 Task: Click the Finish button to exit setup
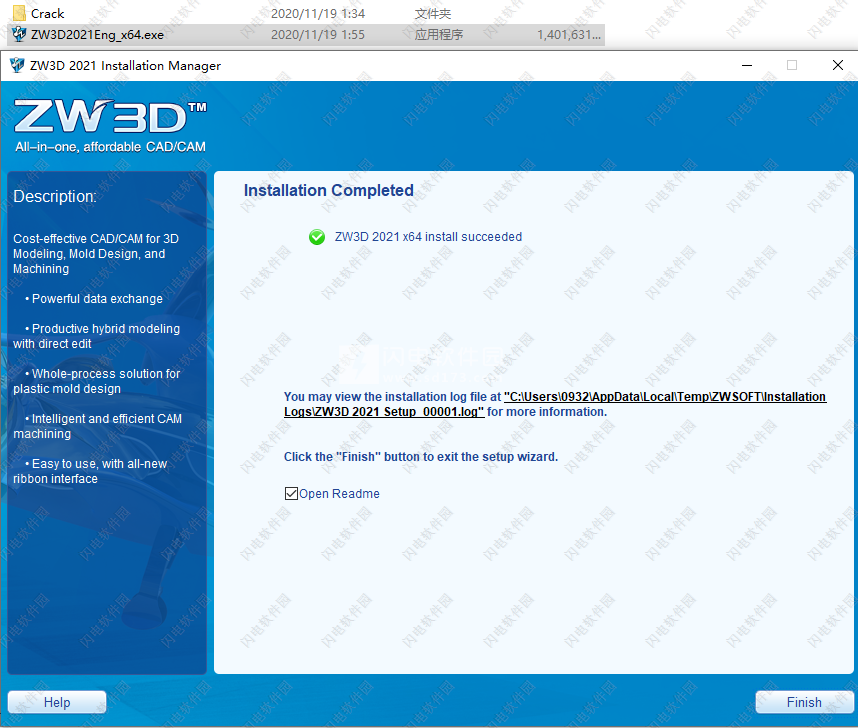[x=804, y=702]
